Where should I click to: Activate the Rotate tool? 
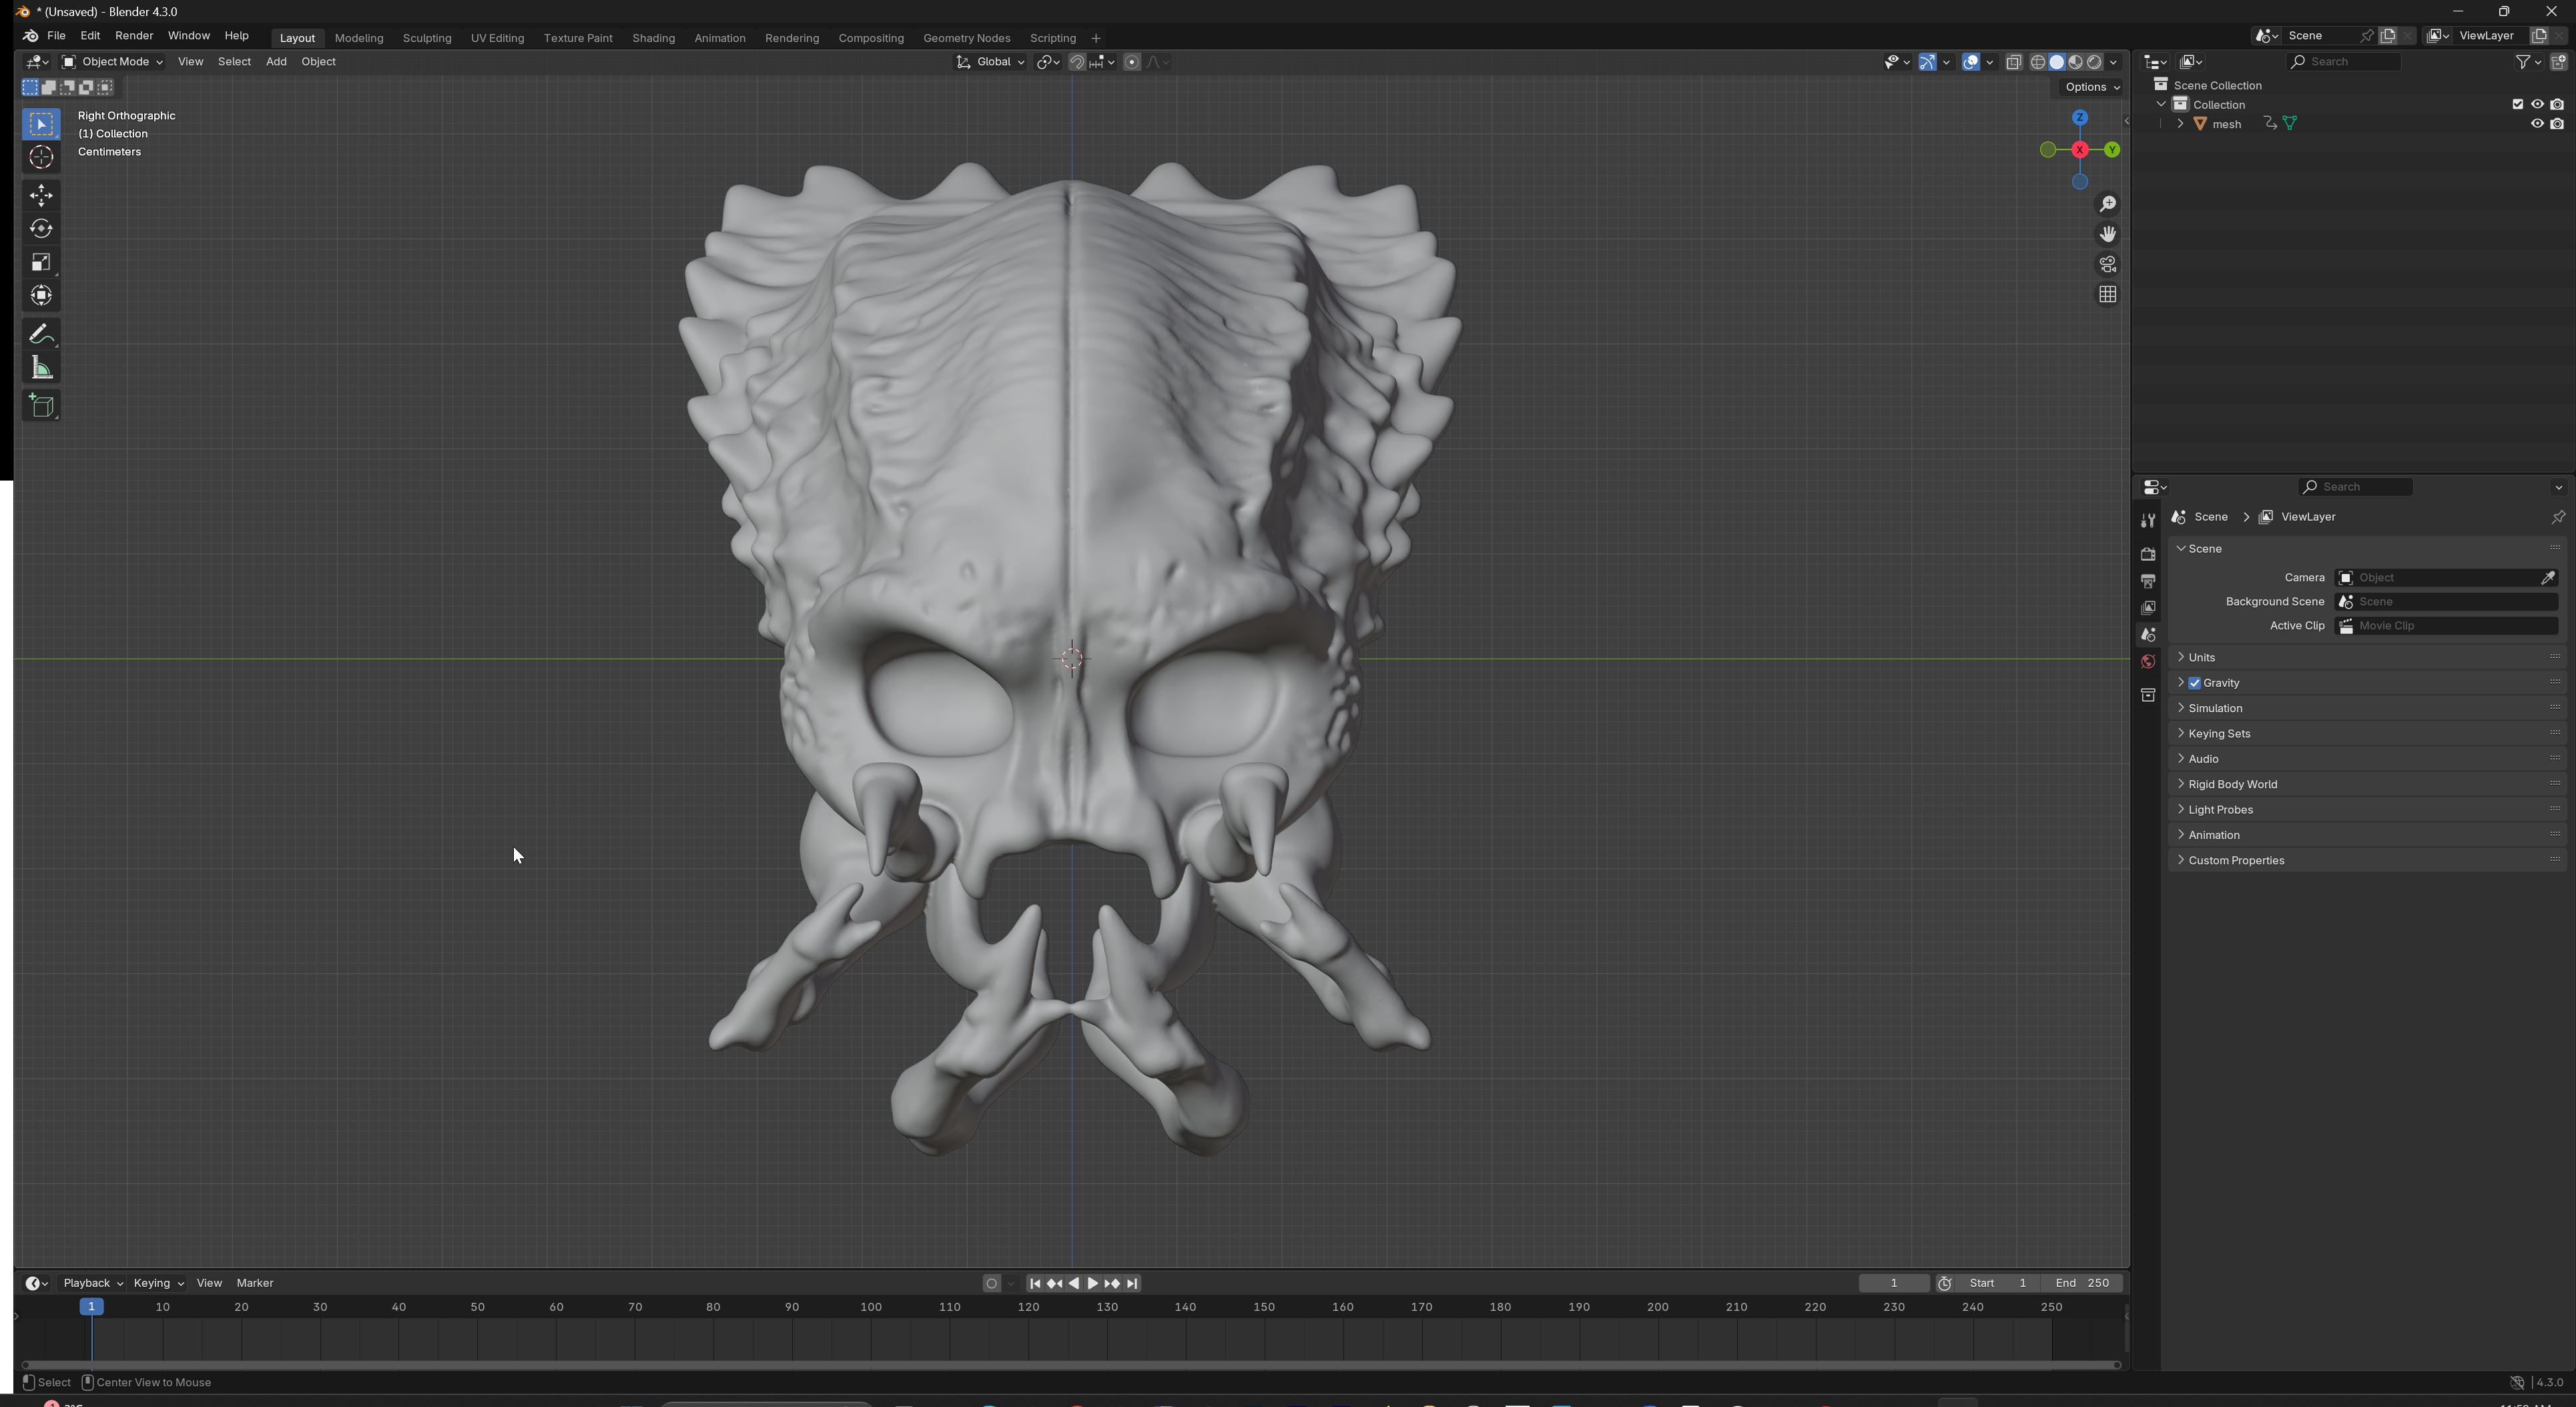coord(41,228)
